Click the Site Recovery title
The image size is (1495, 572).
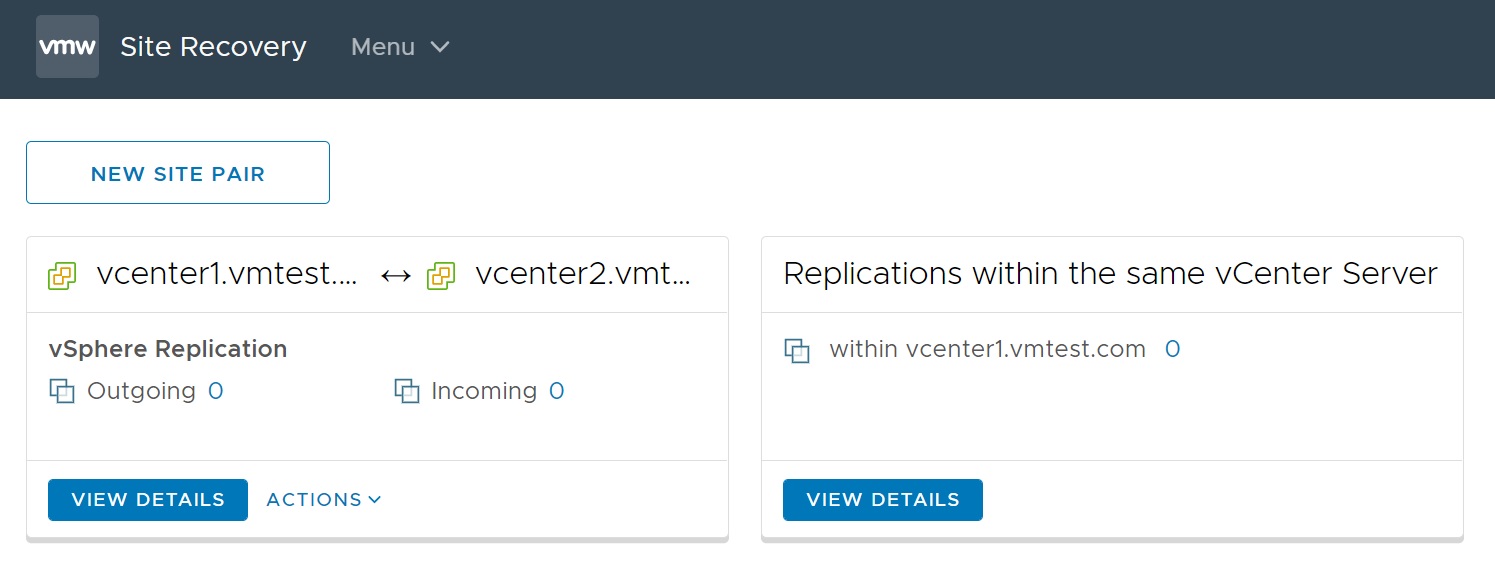pyautogui.click(x=213, y=47)
